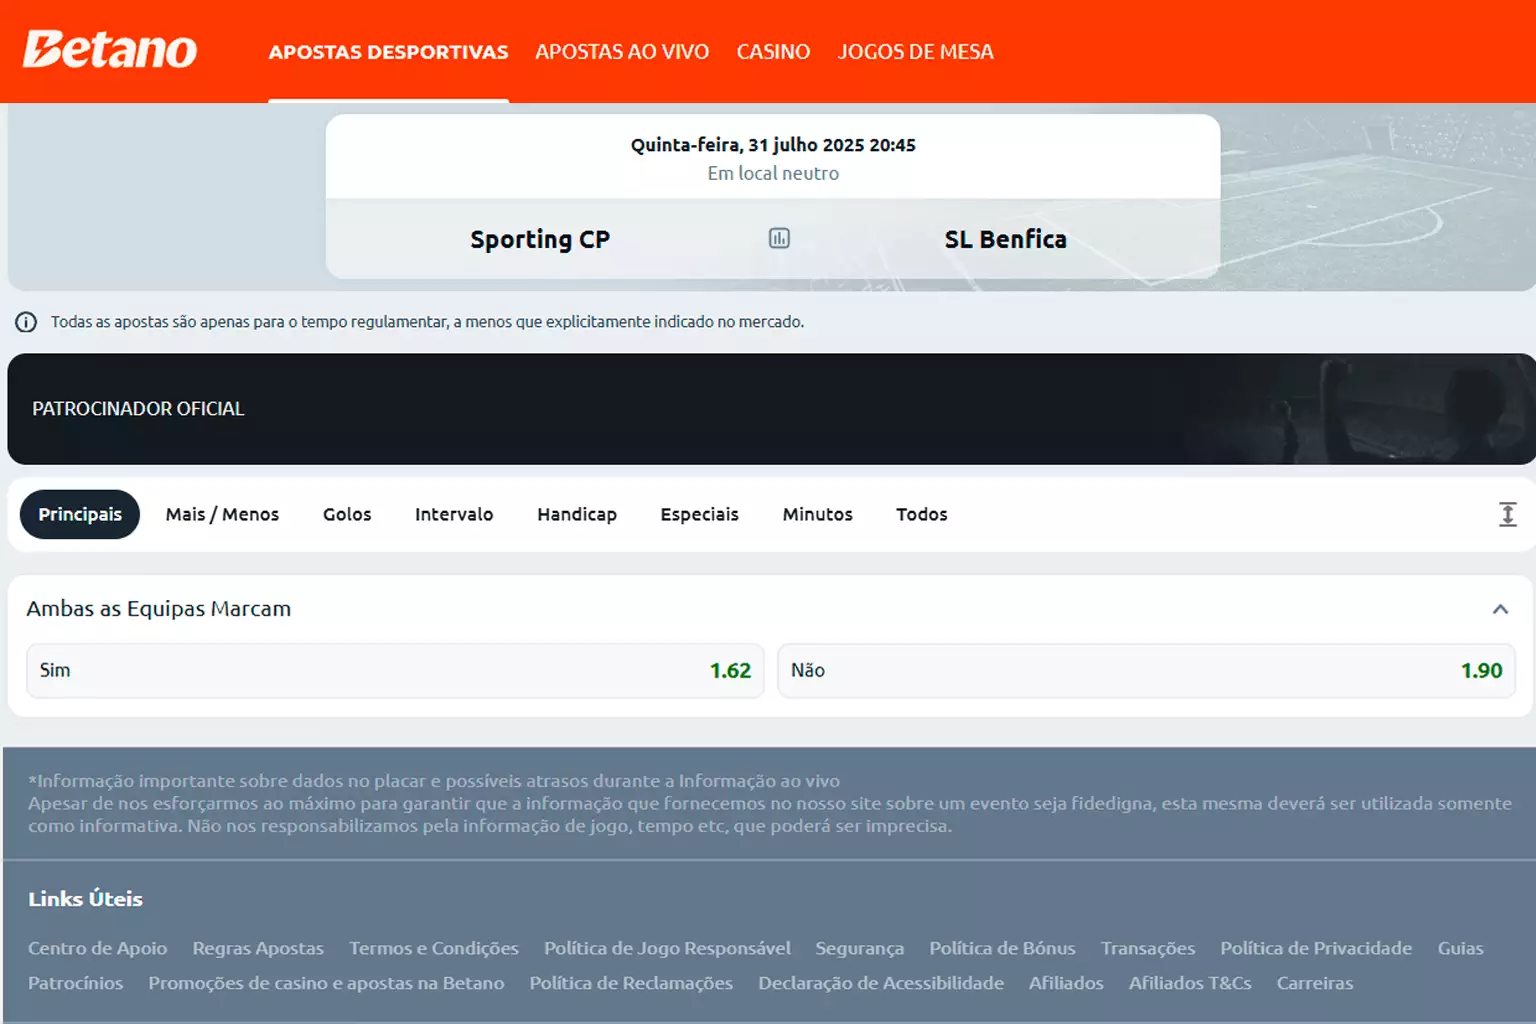Show the Todos markets tab
Screen dimensions: 1536x1024
[x=921, y=514]
